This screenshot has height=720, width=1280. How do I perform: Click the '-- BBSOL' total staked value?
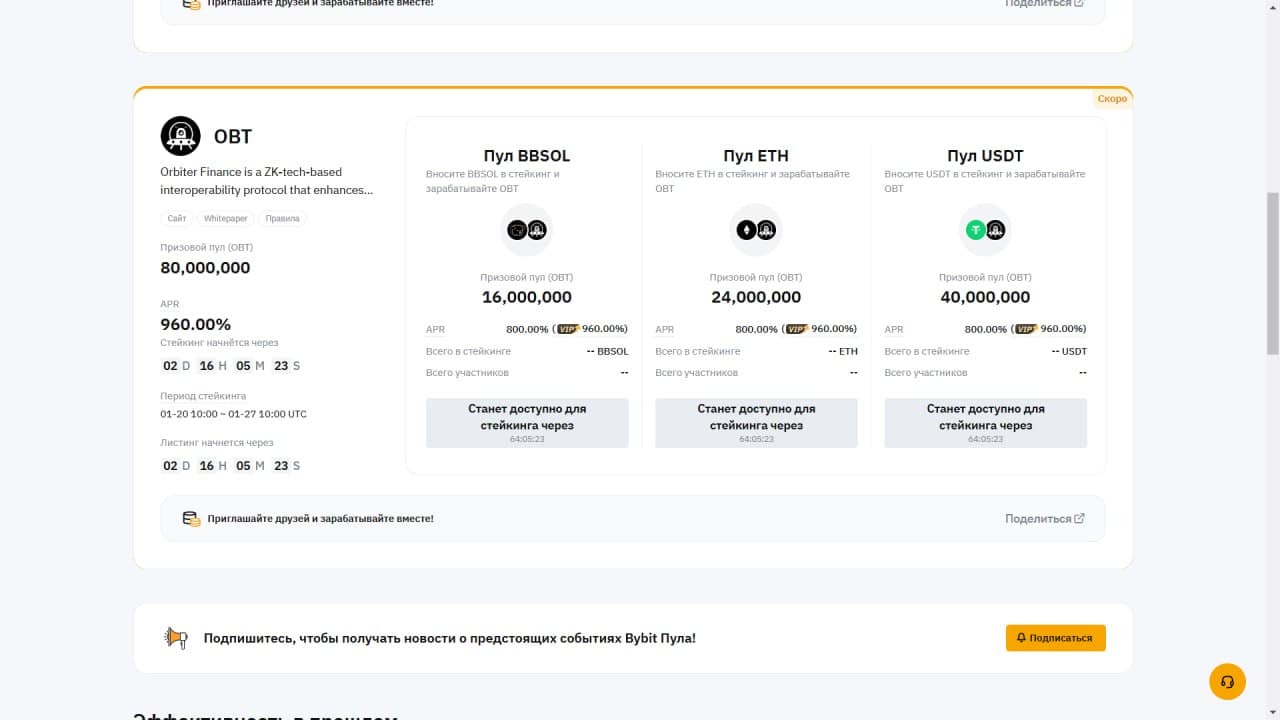click(x=607, y=351)
